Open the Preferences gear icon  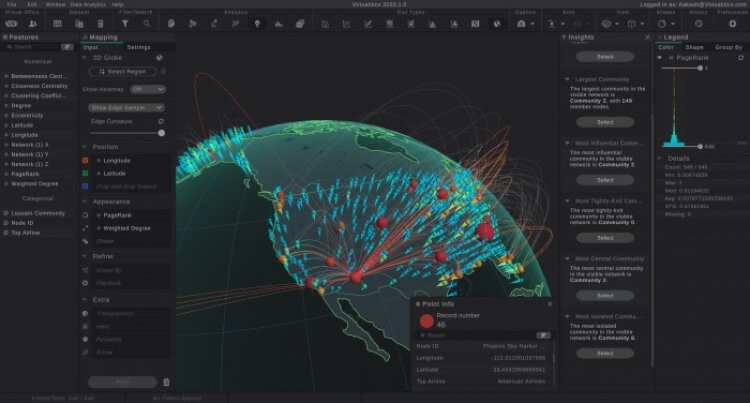(732, 23)
